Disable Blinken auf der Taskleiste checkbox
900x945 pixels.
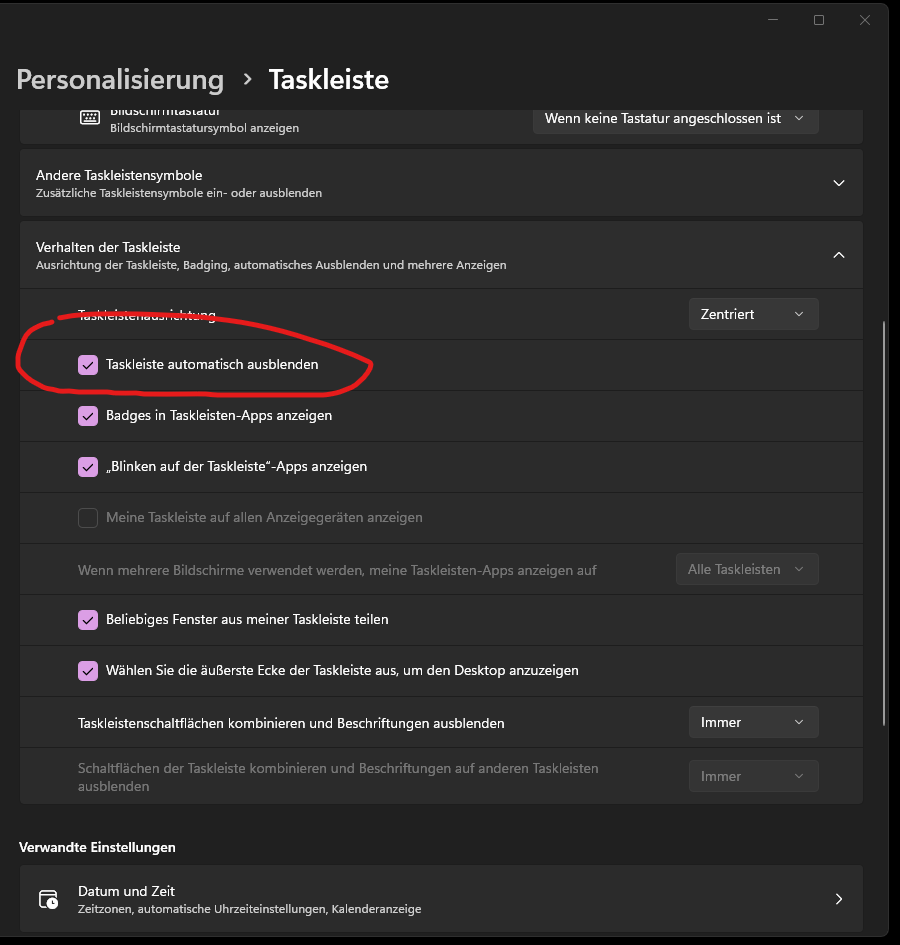click(x=88, y=466)
